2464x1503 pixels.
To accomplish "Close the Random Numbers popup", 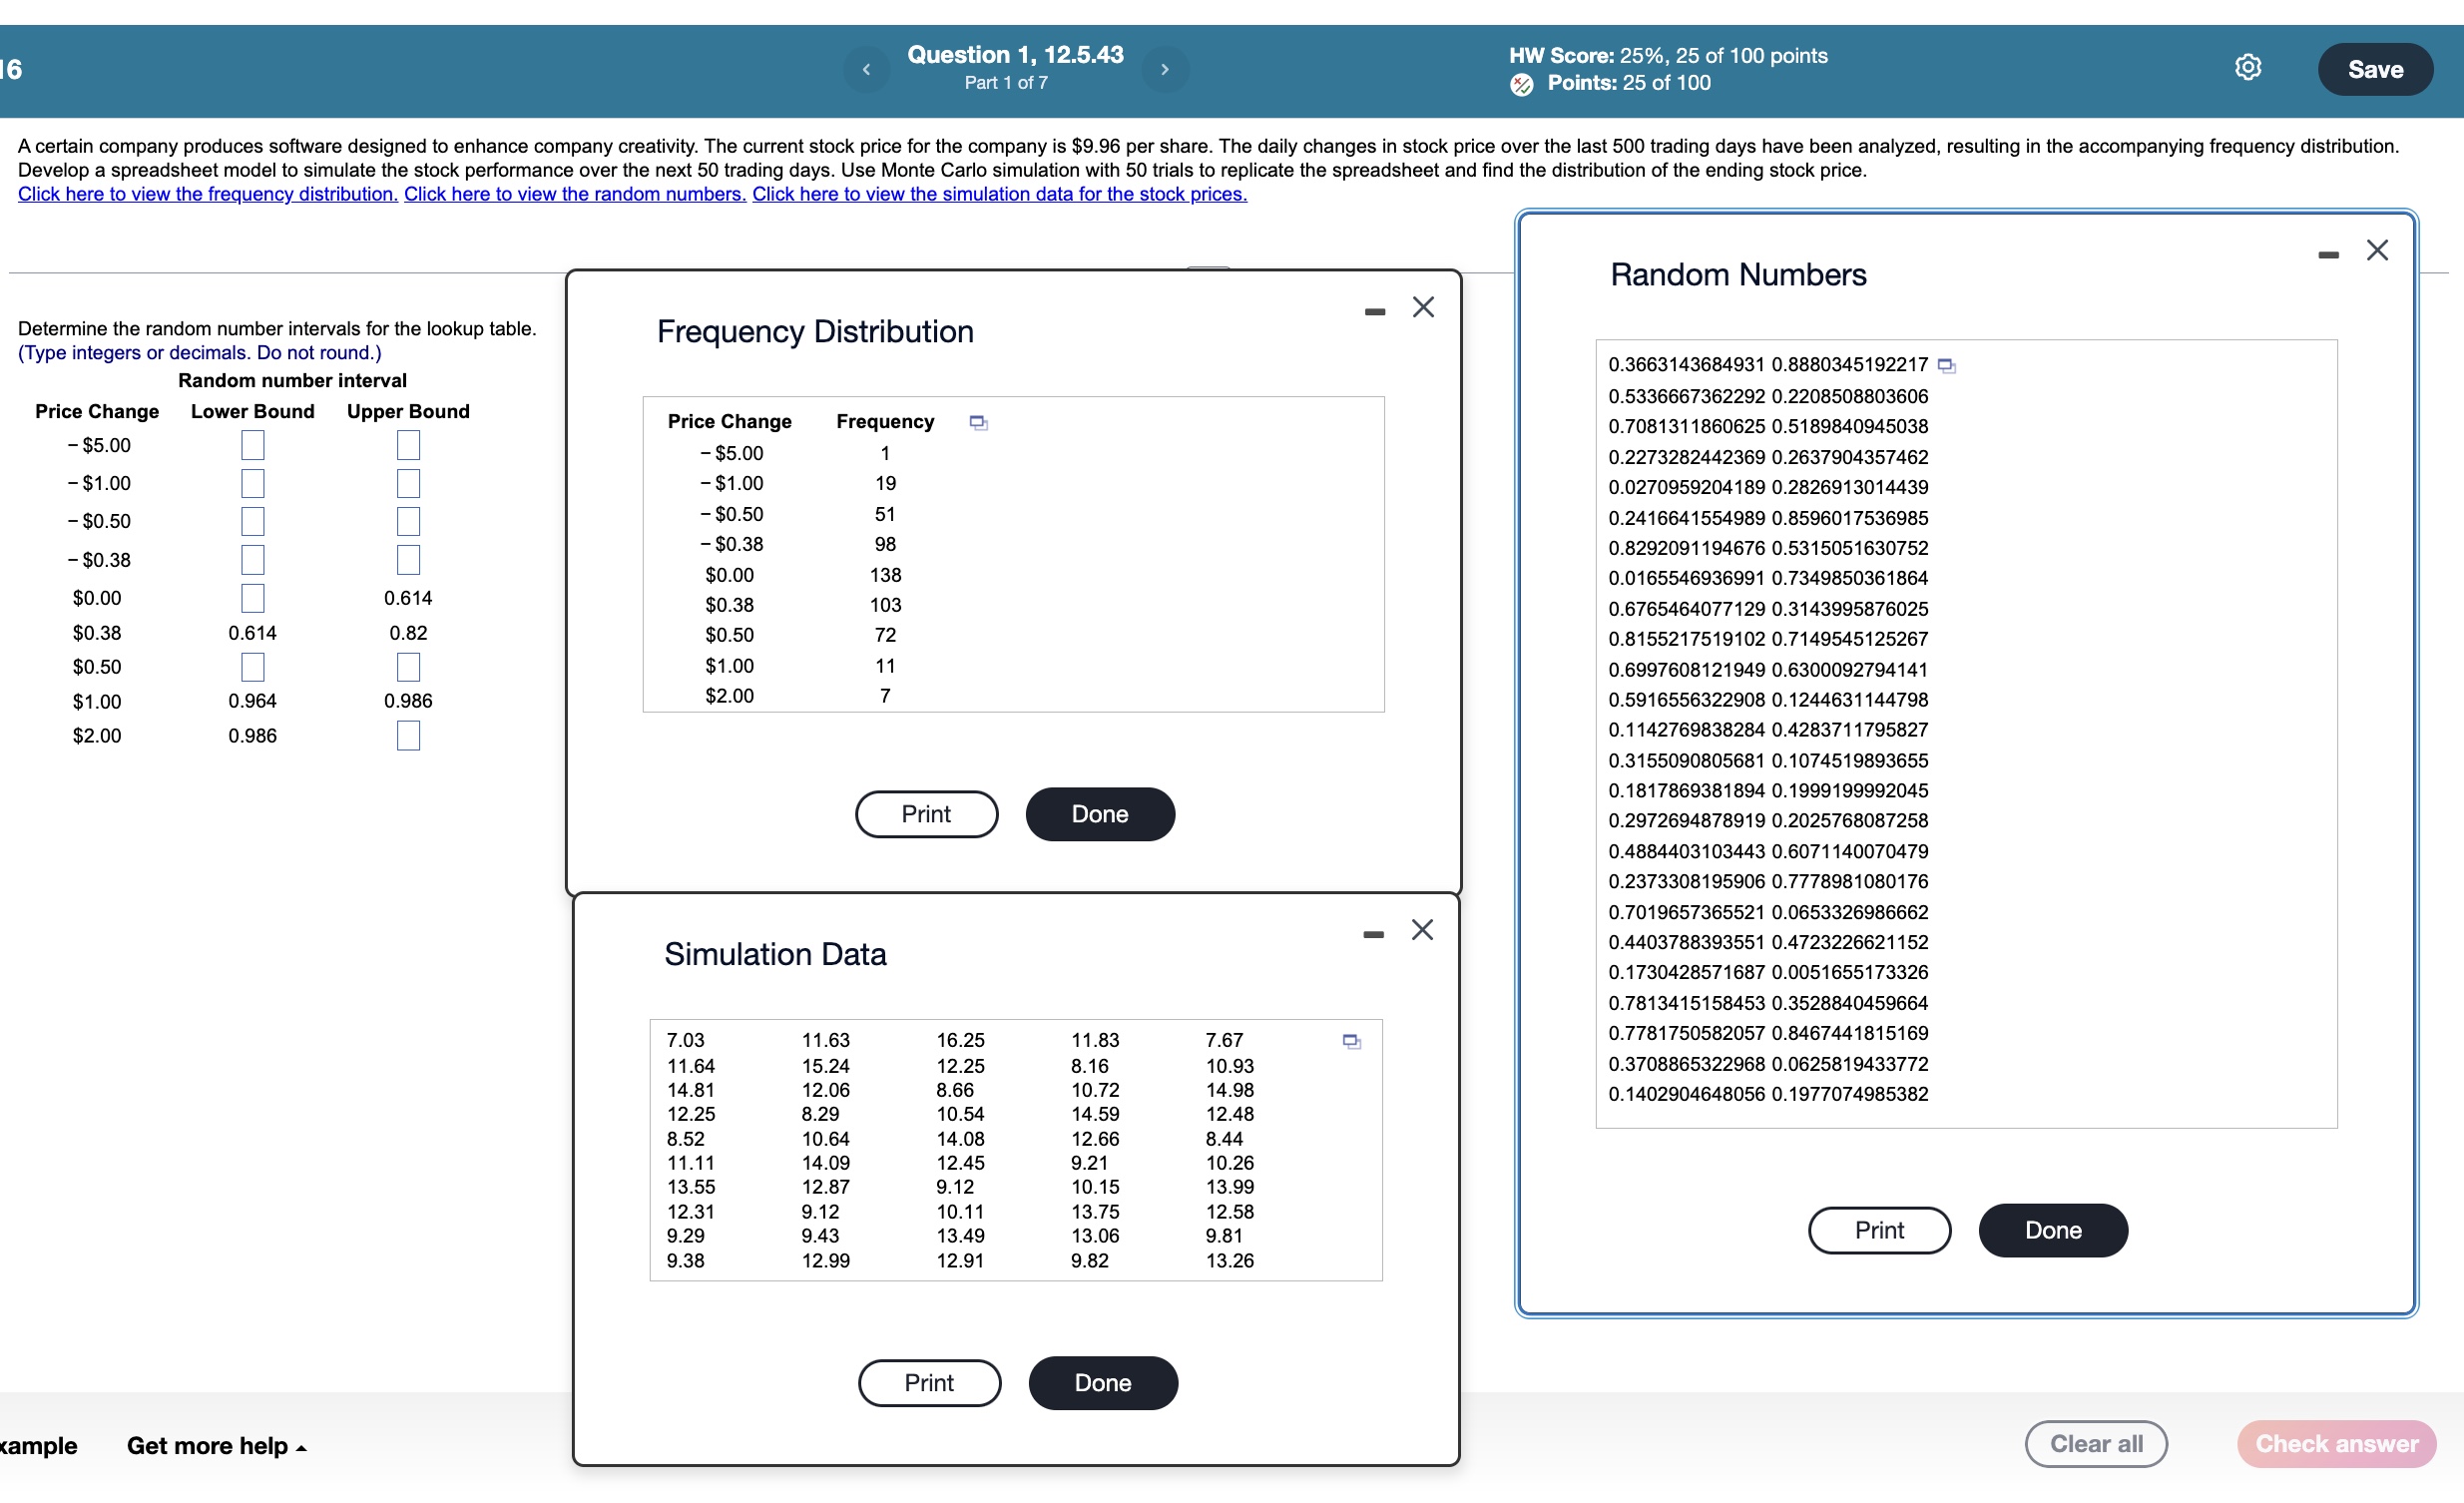I will pyautogui.click(x=2376, y=250).
